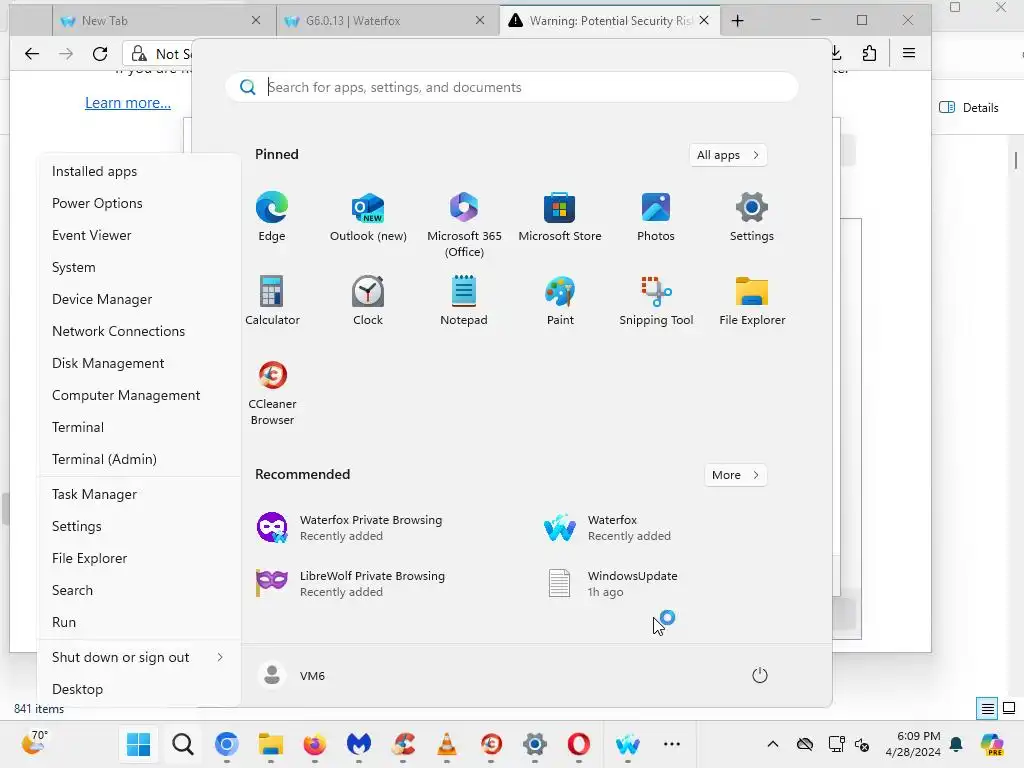
Task: Open the Calculator app
Action: 272,300
